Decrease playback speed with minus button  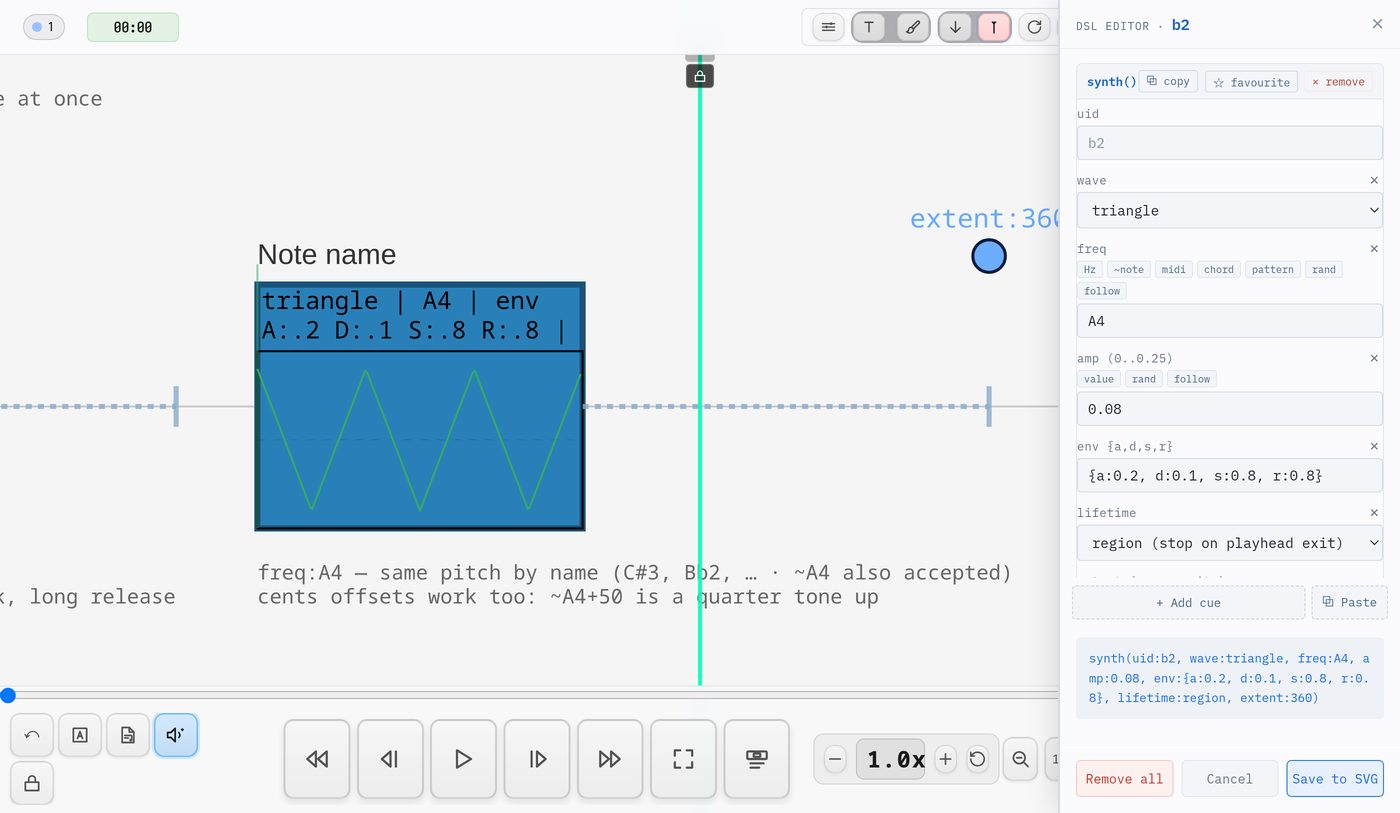coord(836,759)
